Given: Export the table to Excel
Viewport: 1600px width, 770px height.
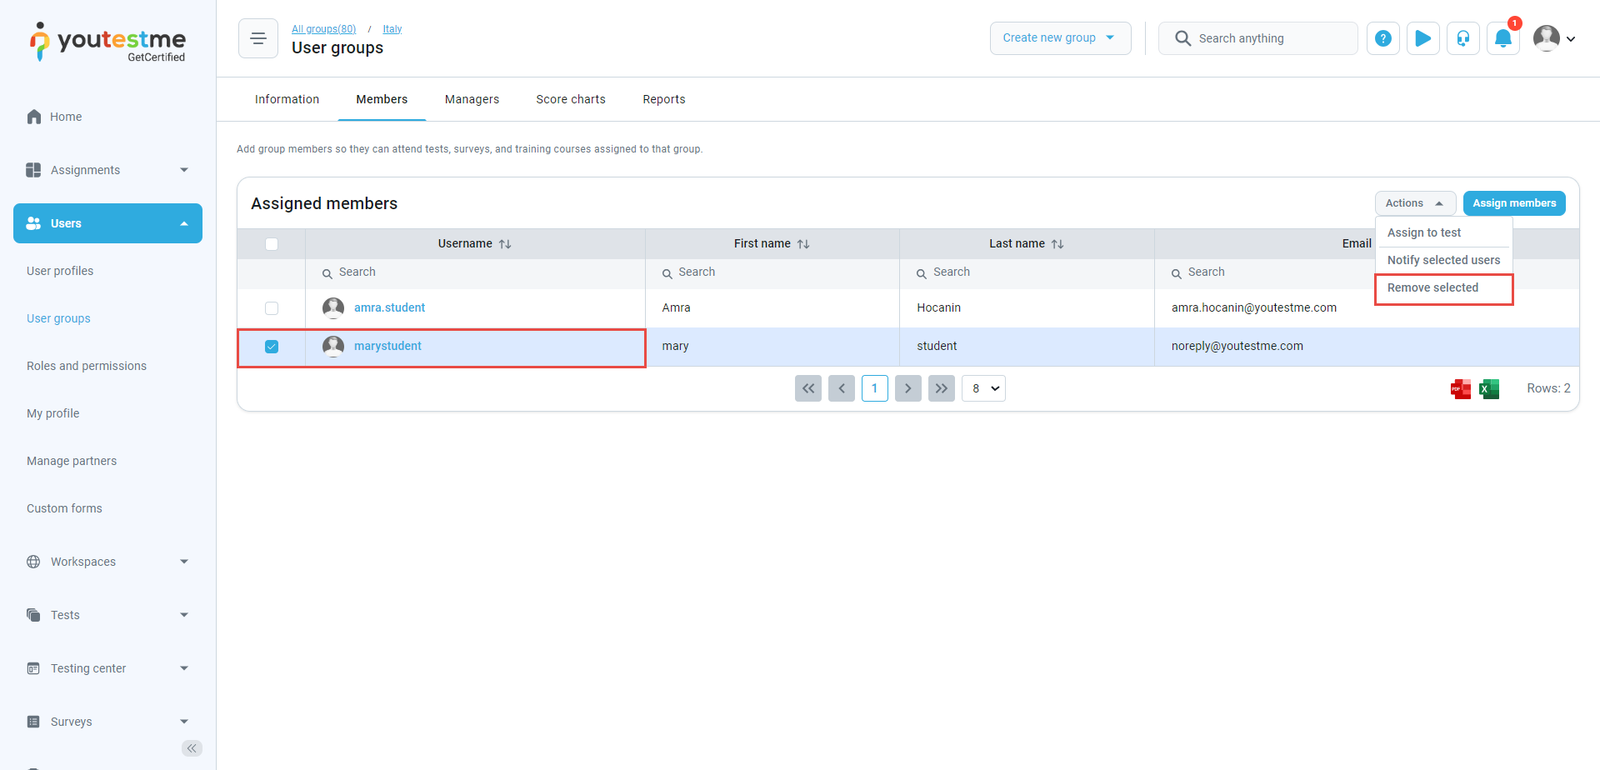Looking at the screenshot, I should tap(1489, 389).
